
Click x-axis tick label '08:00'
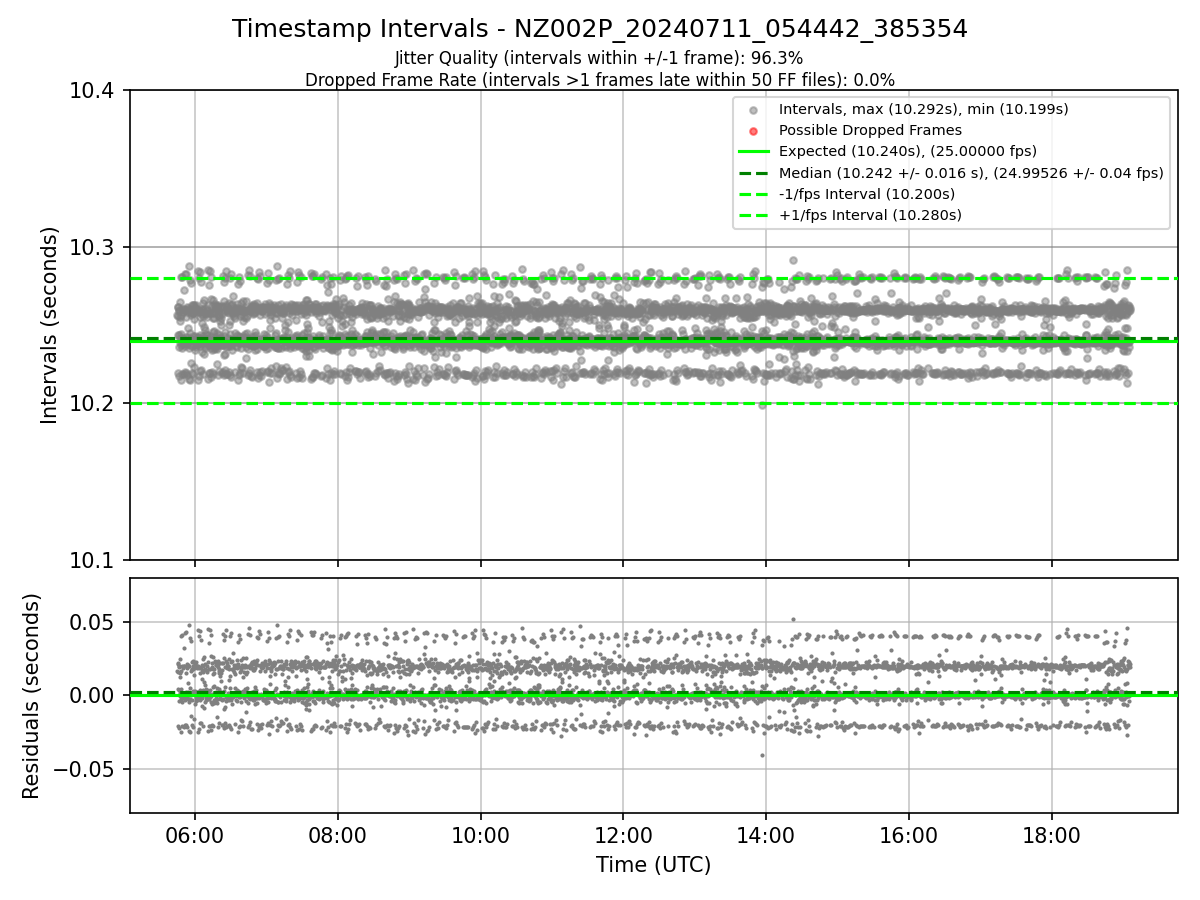click(x=337, y=836)
